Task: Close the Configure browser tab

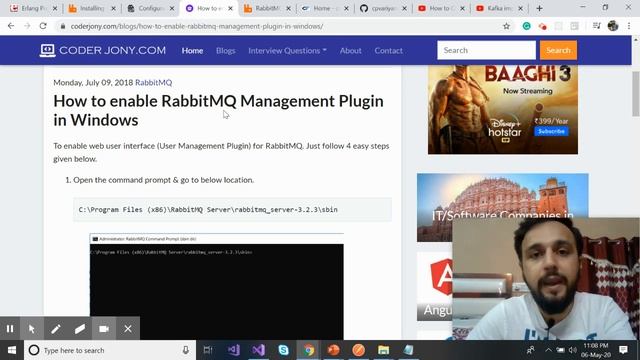Action: [x=172, y=8]
